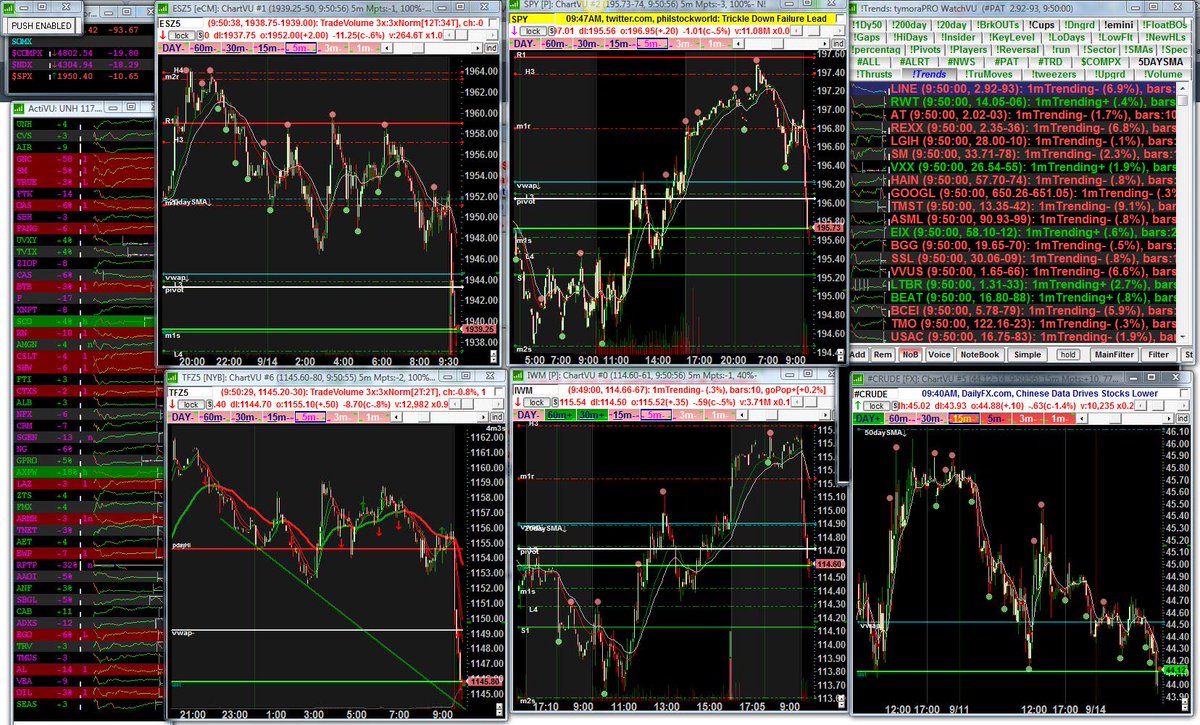Viewport: 1200px width, 725px height.
Task: Open the !1Dy50 watchlist tab
Action: click(868, 25)
